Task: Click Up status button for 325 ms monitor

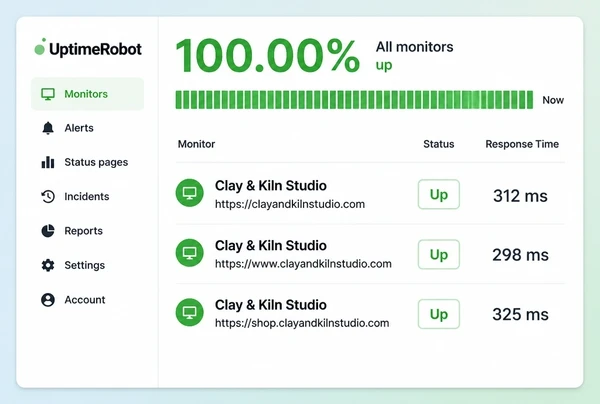Action: coord(439,314)
